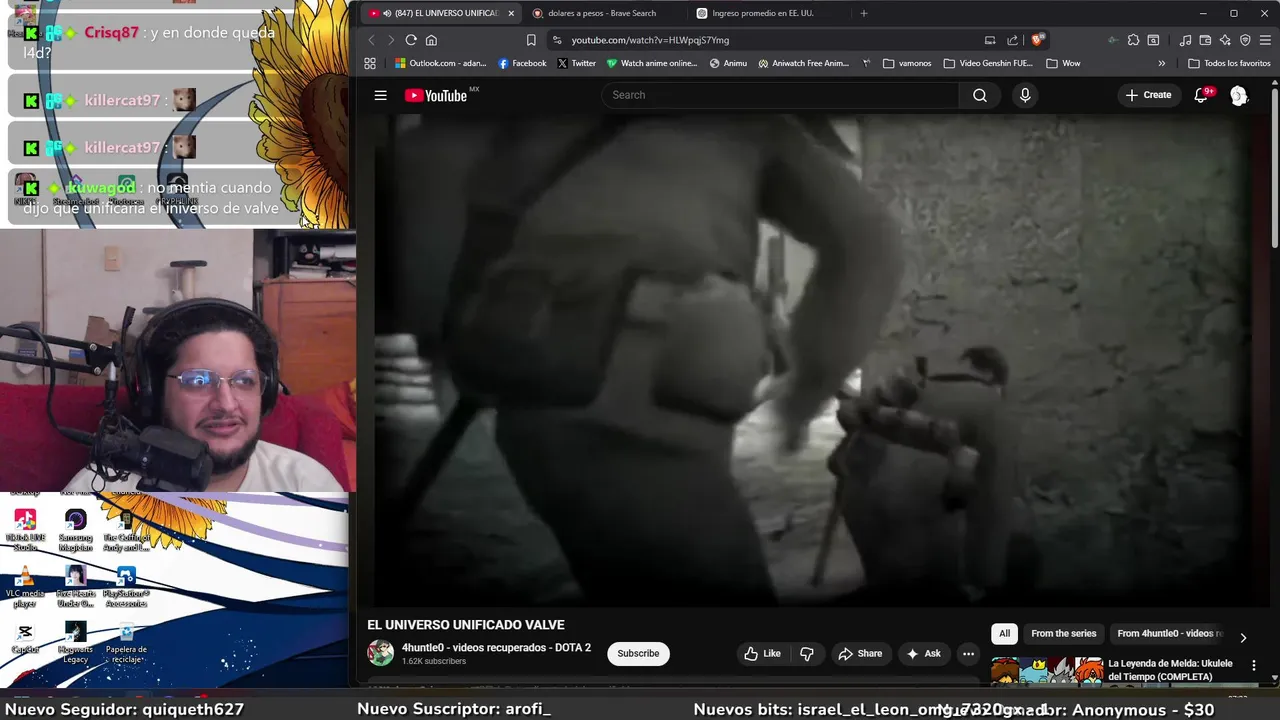This screenshot has height=720, width=1280.
Task: Open the browser home page icon
Action: coord(431,40)
